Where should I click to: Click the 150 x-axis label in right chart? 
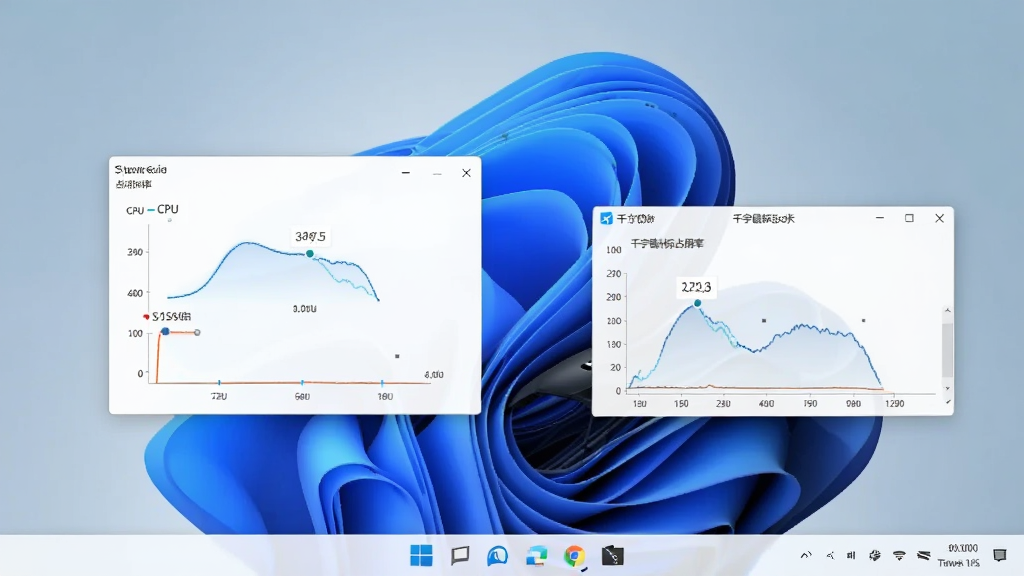click(x=681, y=404)
